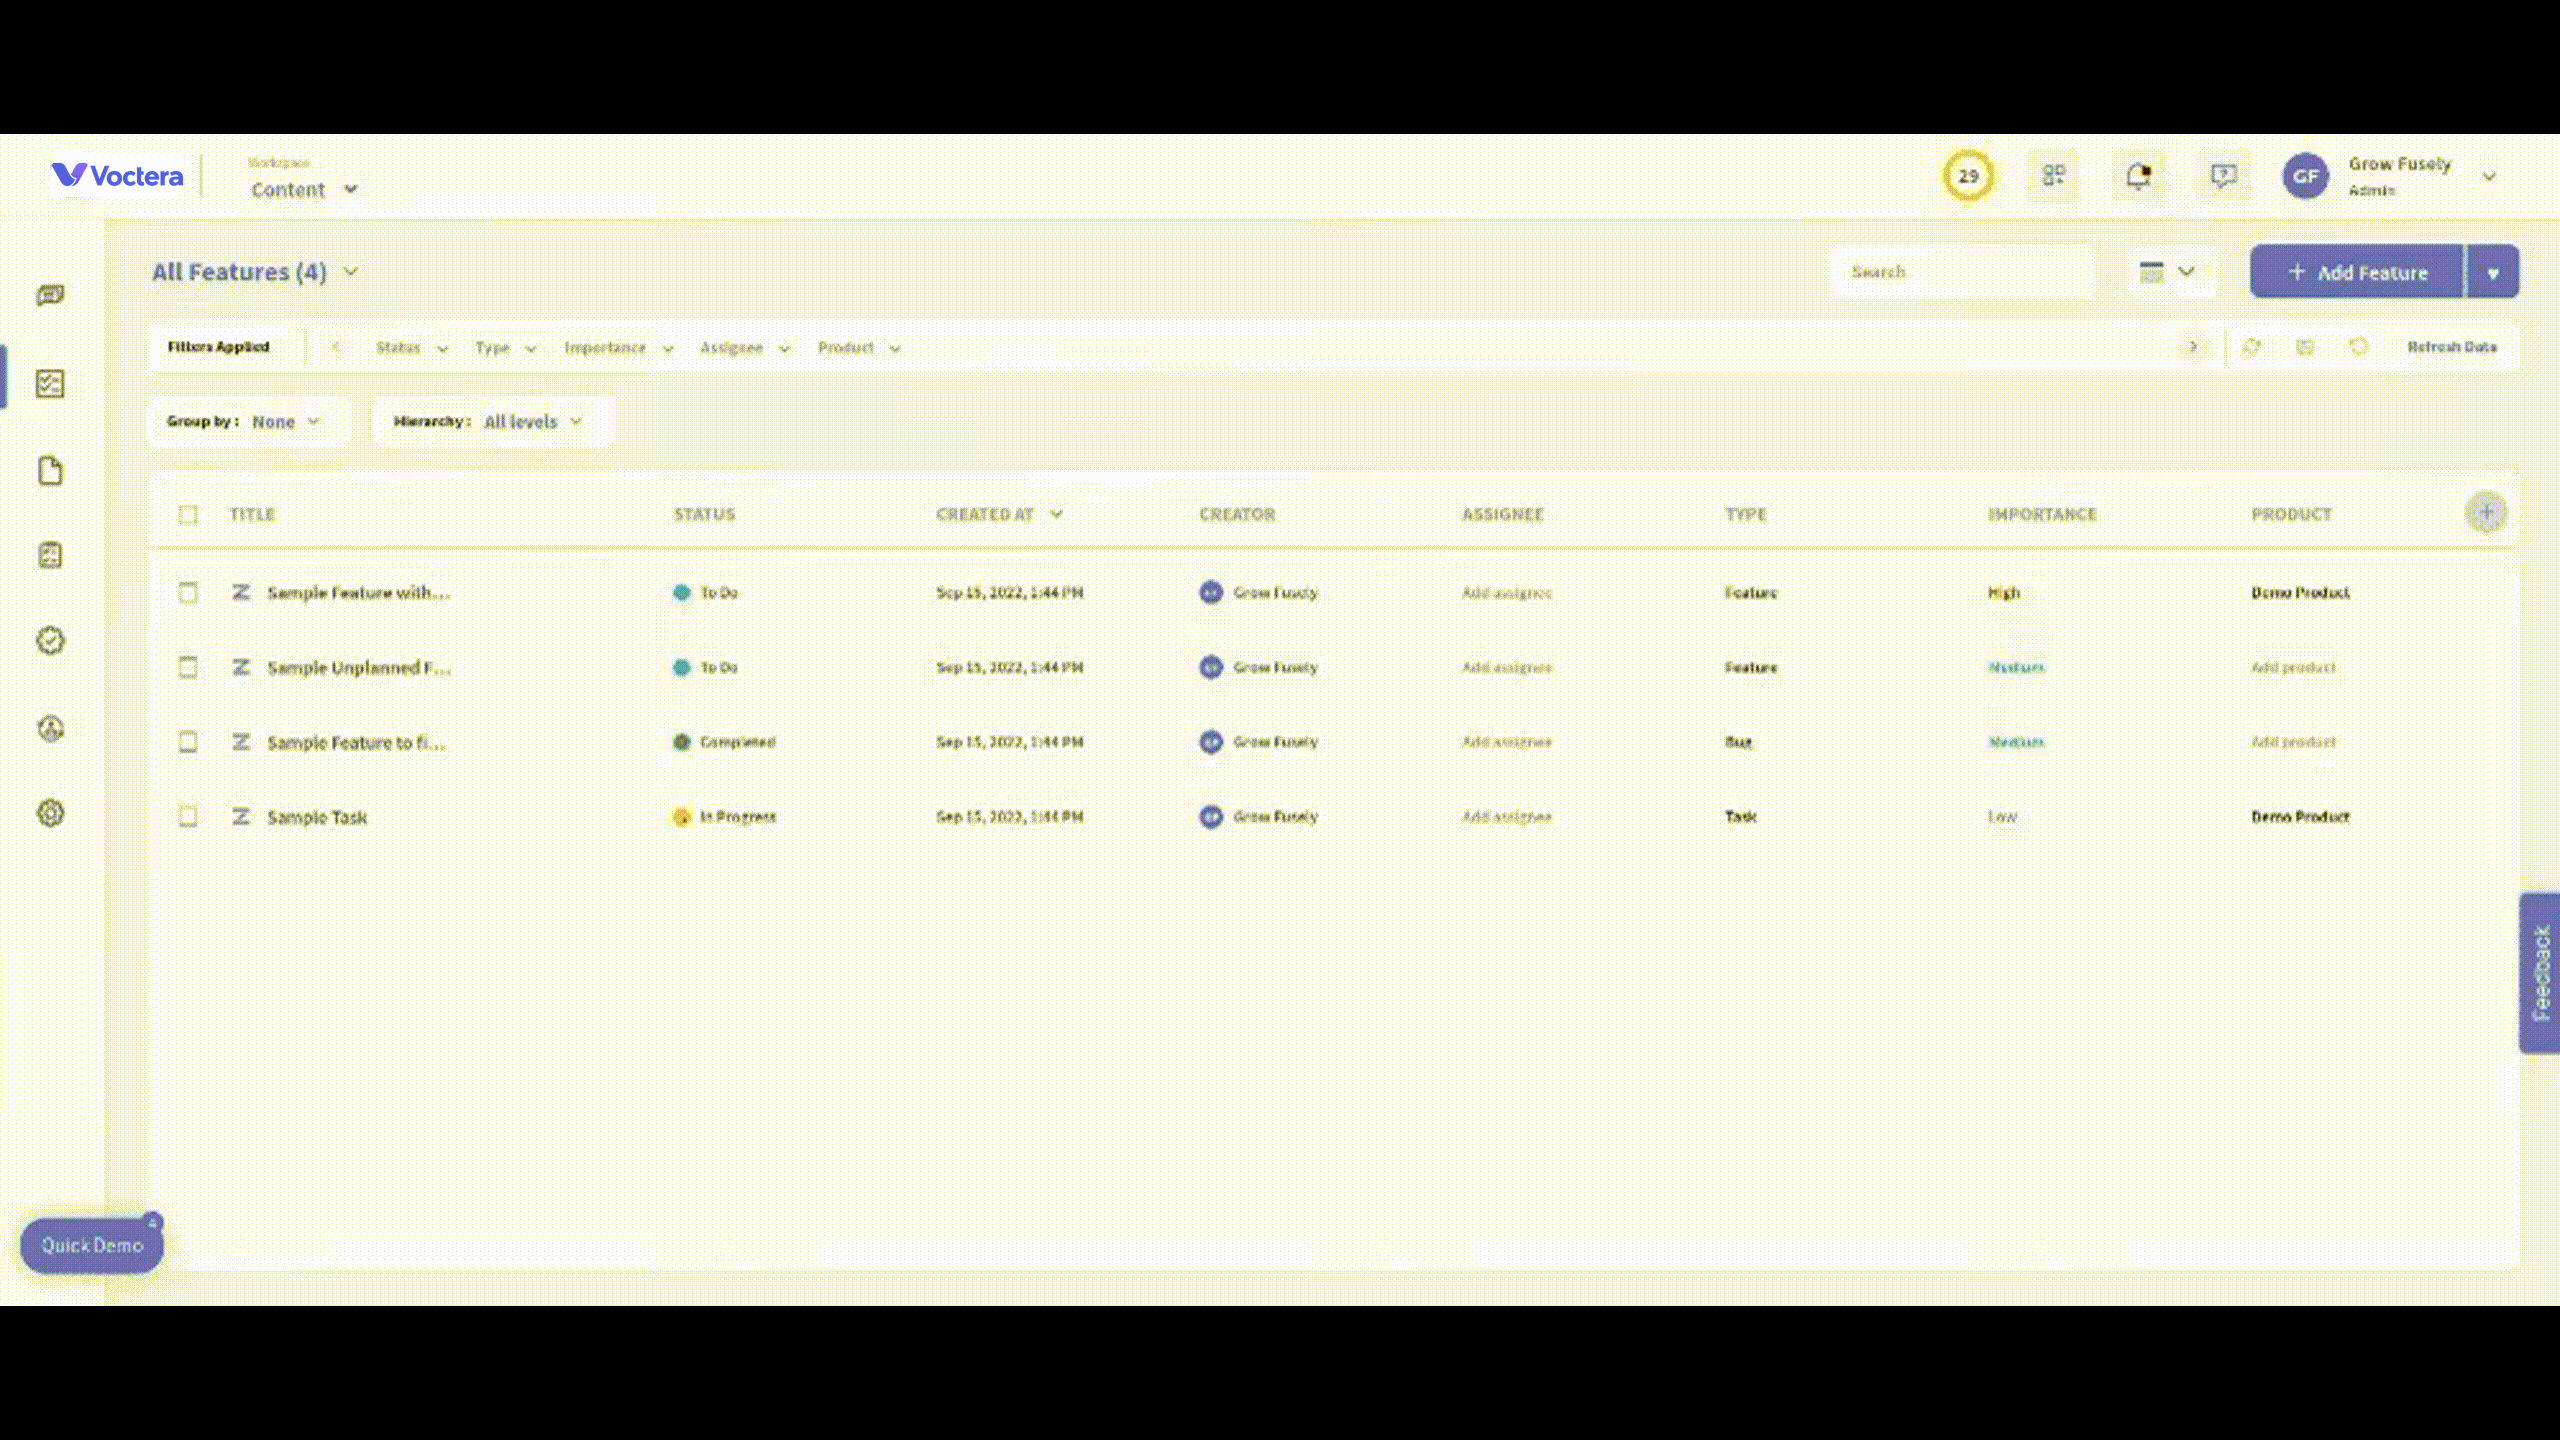
Task: Click the Add Feature button
Action: tap(2357, 272)
